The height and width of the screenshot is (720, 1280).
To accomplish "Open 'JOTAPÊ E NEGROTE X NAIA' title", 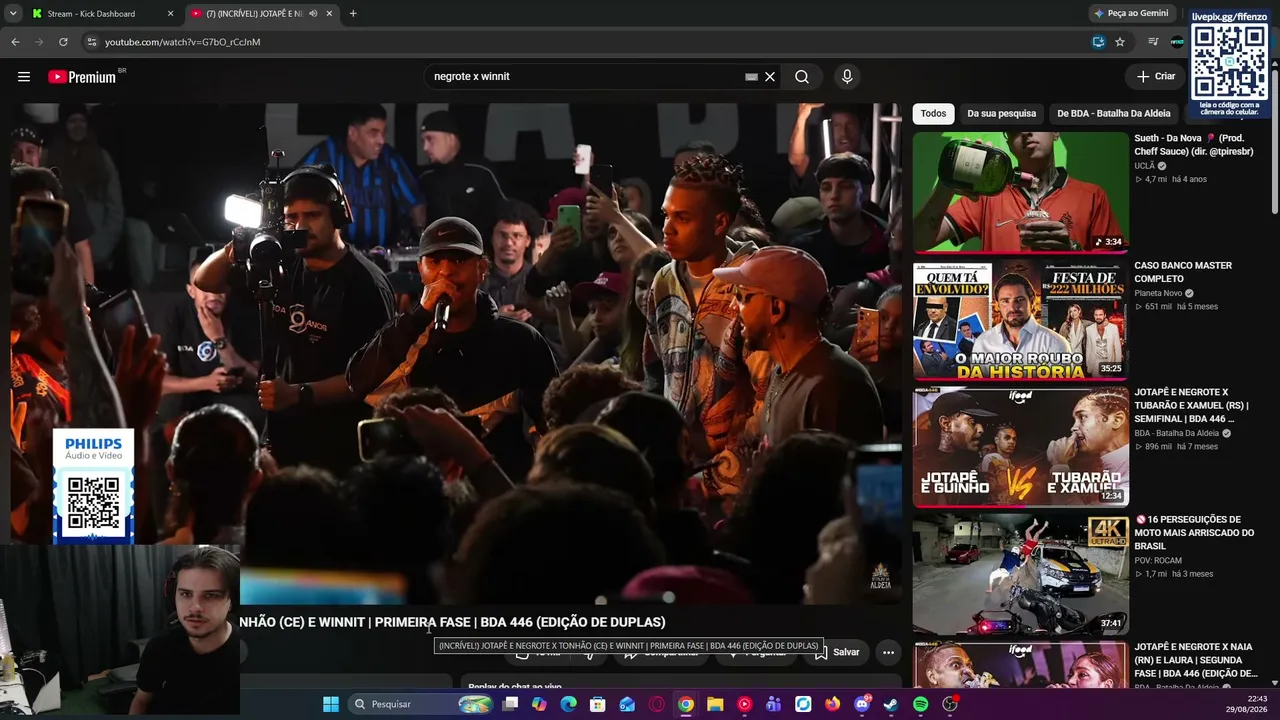I will tap(1196, 660).
